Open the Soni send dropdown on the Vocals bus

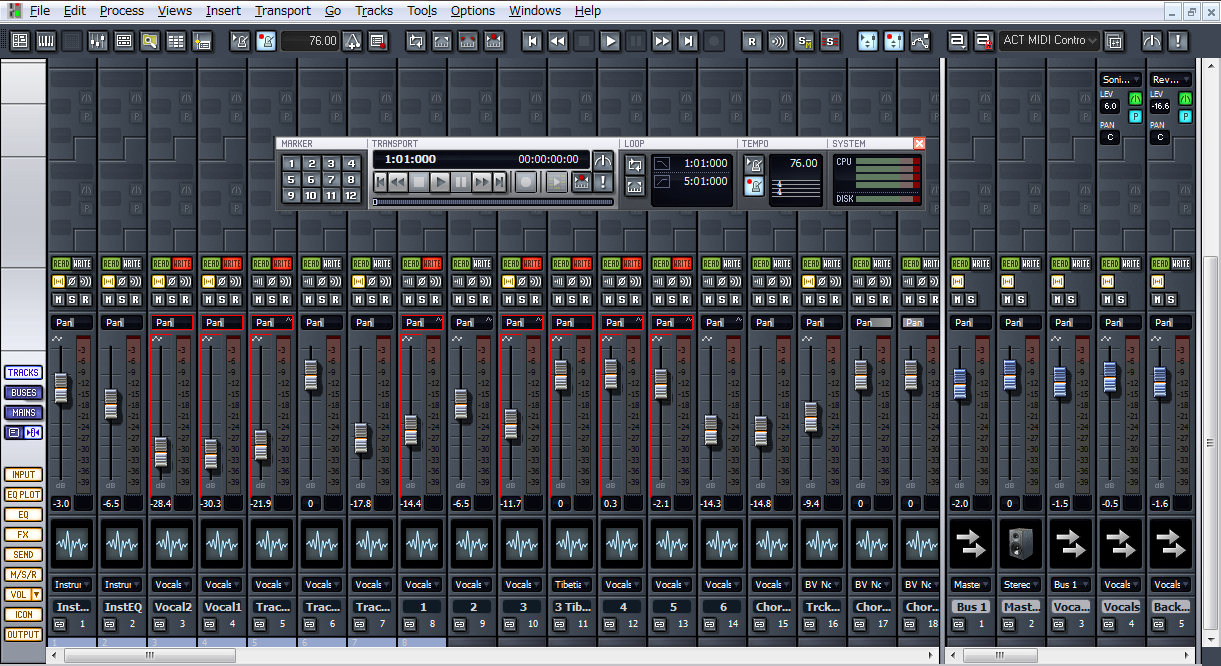click(x=1121, y=80)
